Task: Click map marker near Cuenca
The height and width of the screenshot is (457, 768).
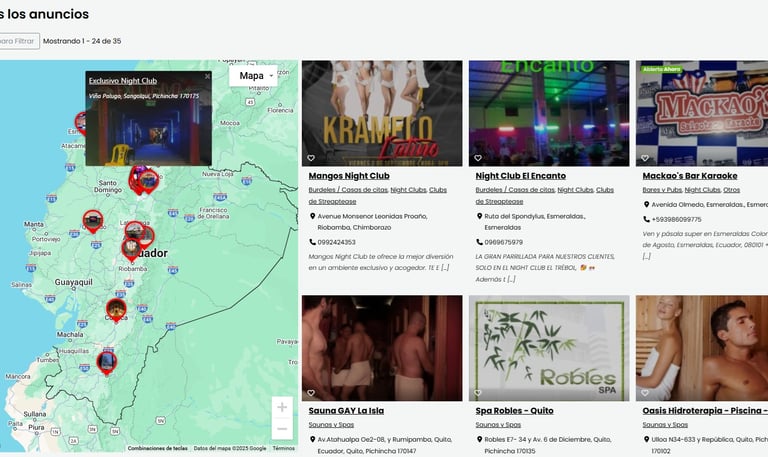Action: click(x=116, y=310)
